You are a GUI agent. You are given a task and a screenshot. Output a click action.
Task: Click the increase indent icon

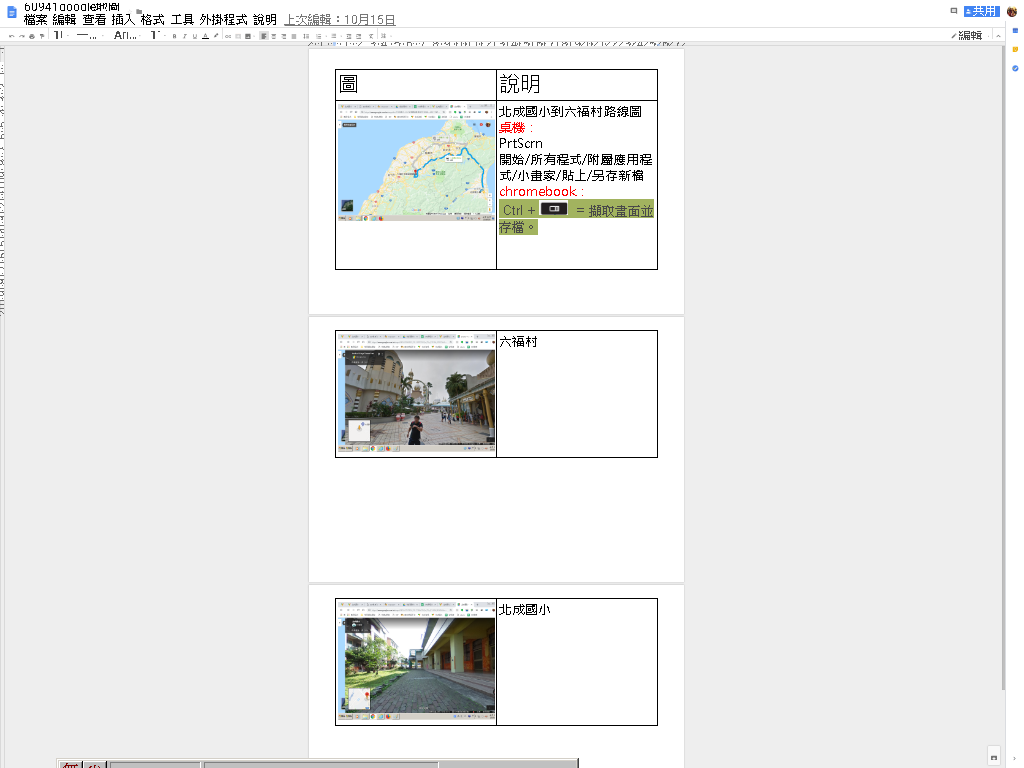coord(359,36)
